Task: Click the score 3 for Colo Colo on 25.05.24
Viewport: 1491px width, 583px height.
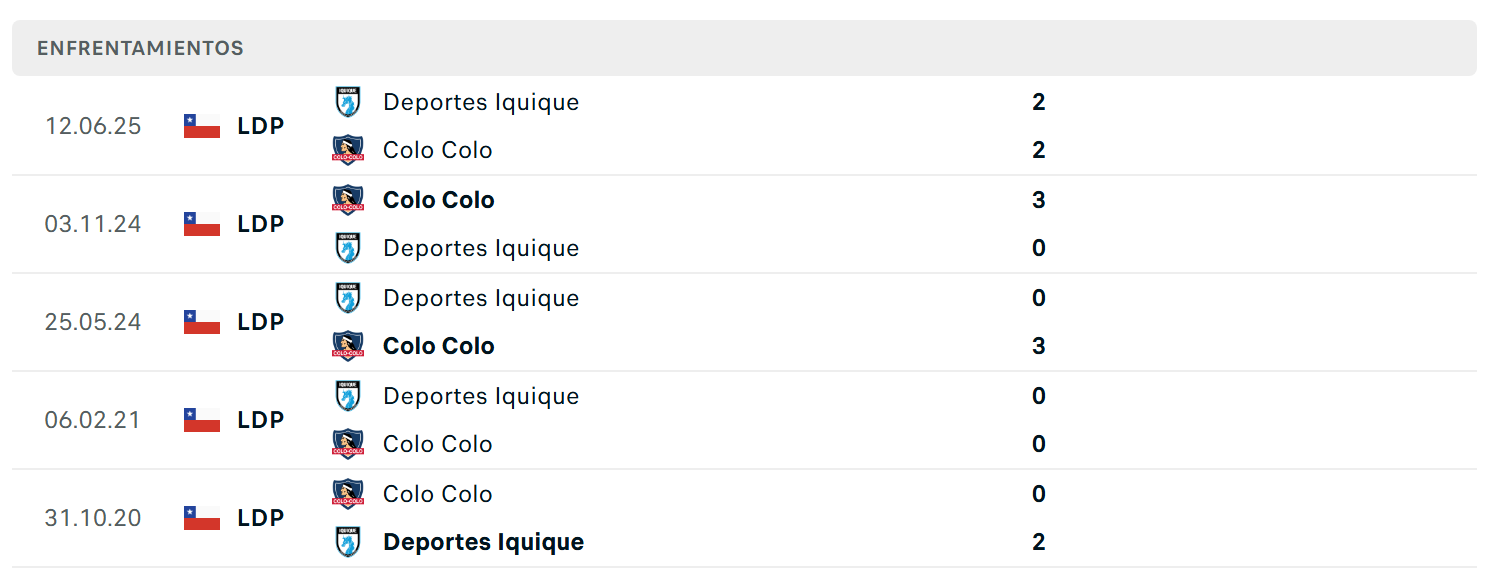Action: pyautogui.click(x=1039, y=346)
